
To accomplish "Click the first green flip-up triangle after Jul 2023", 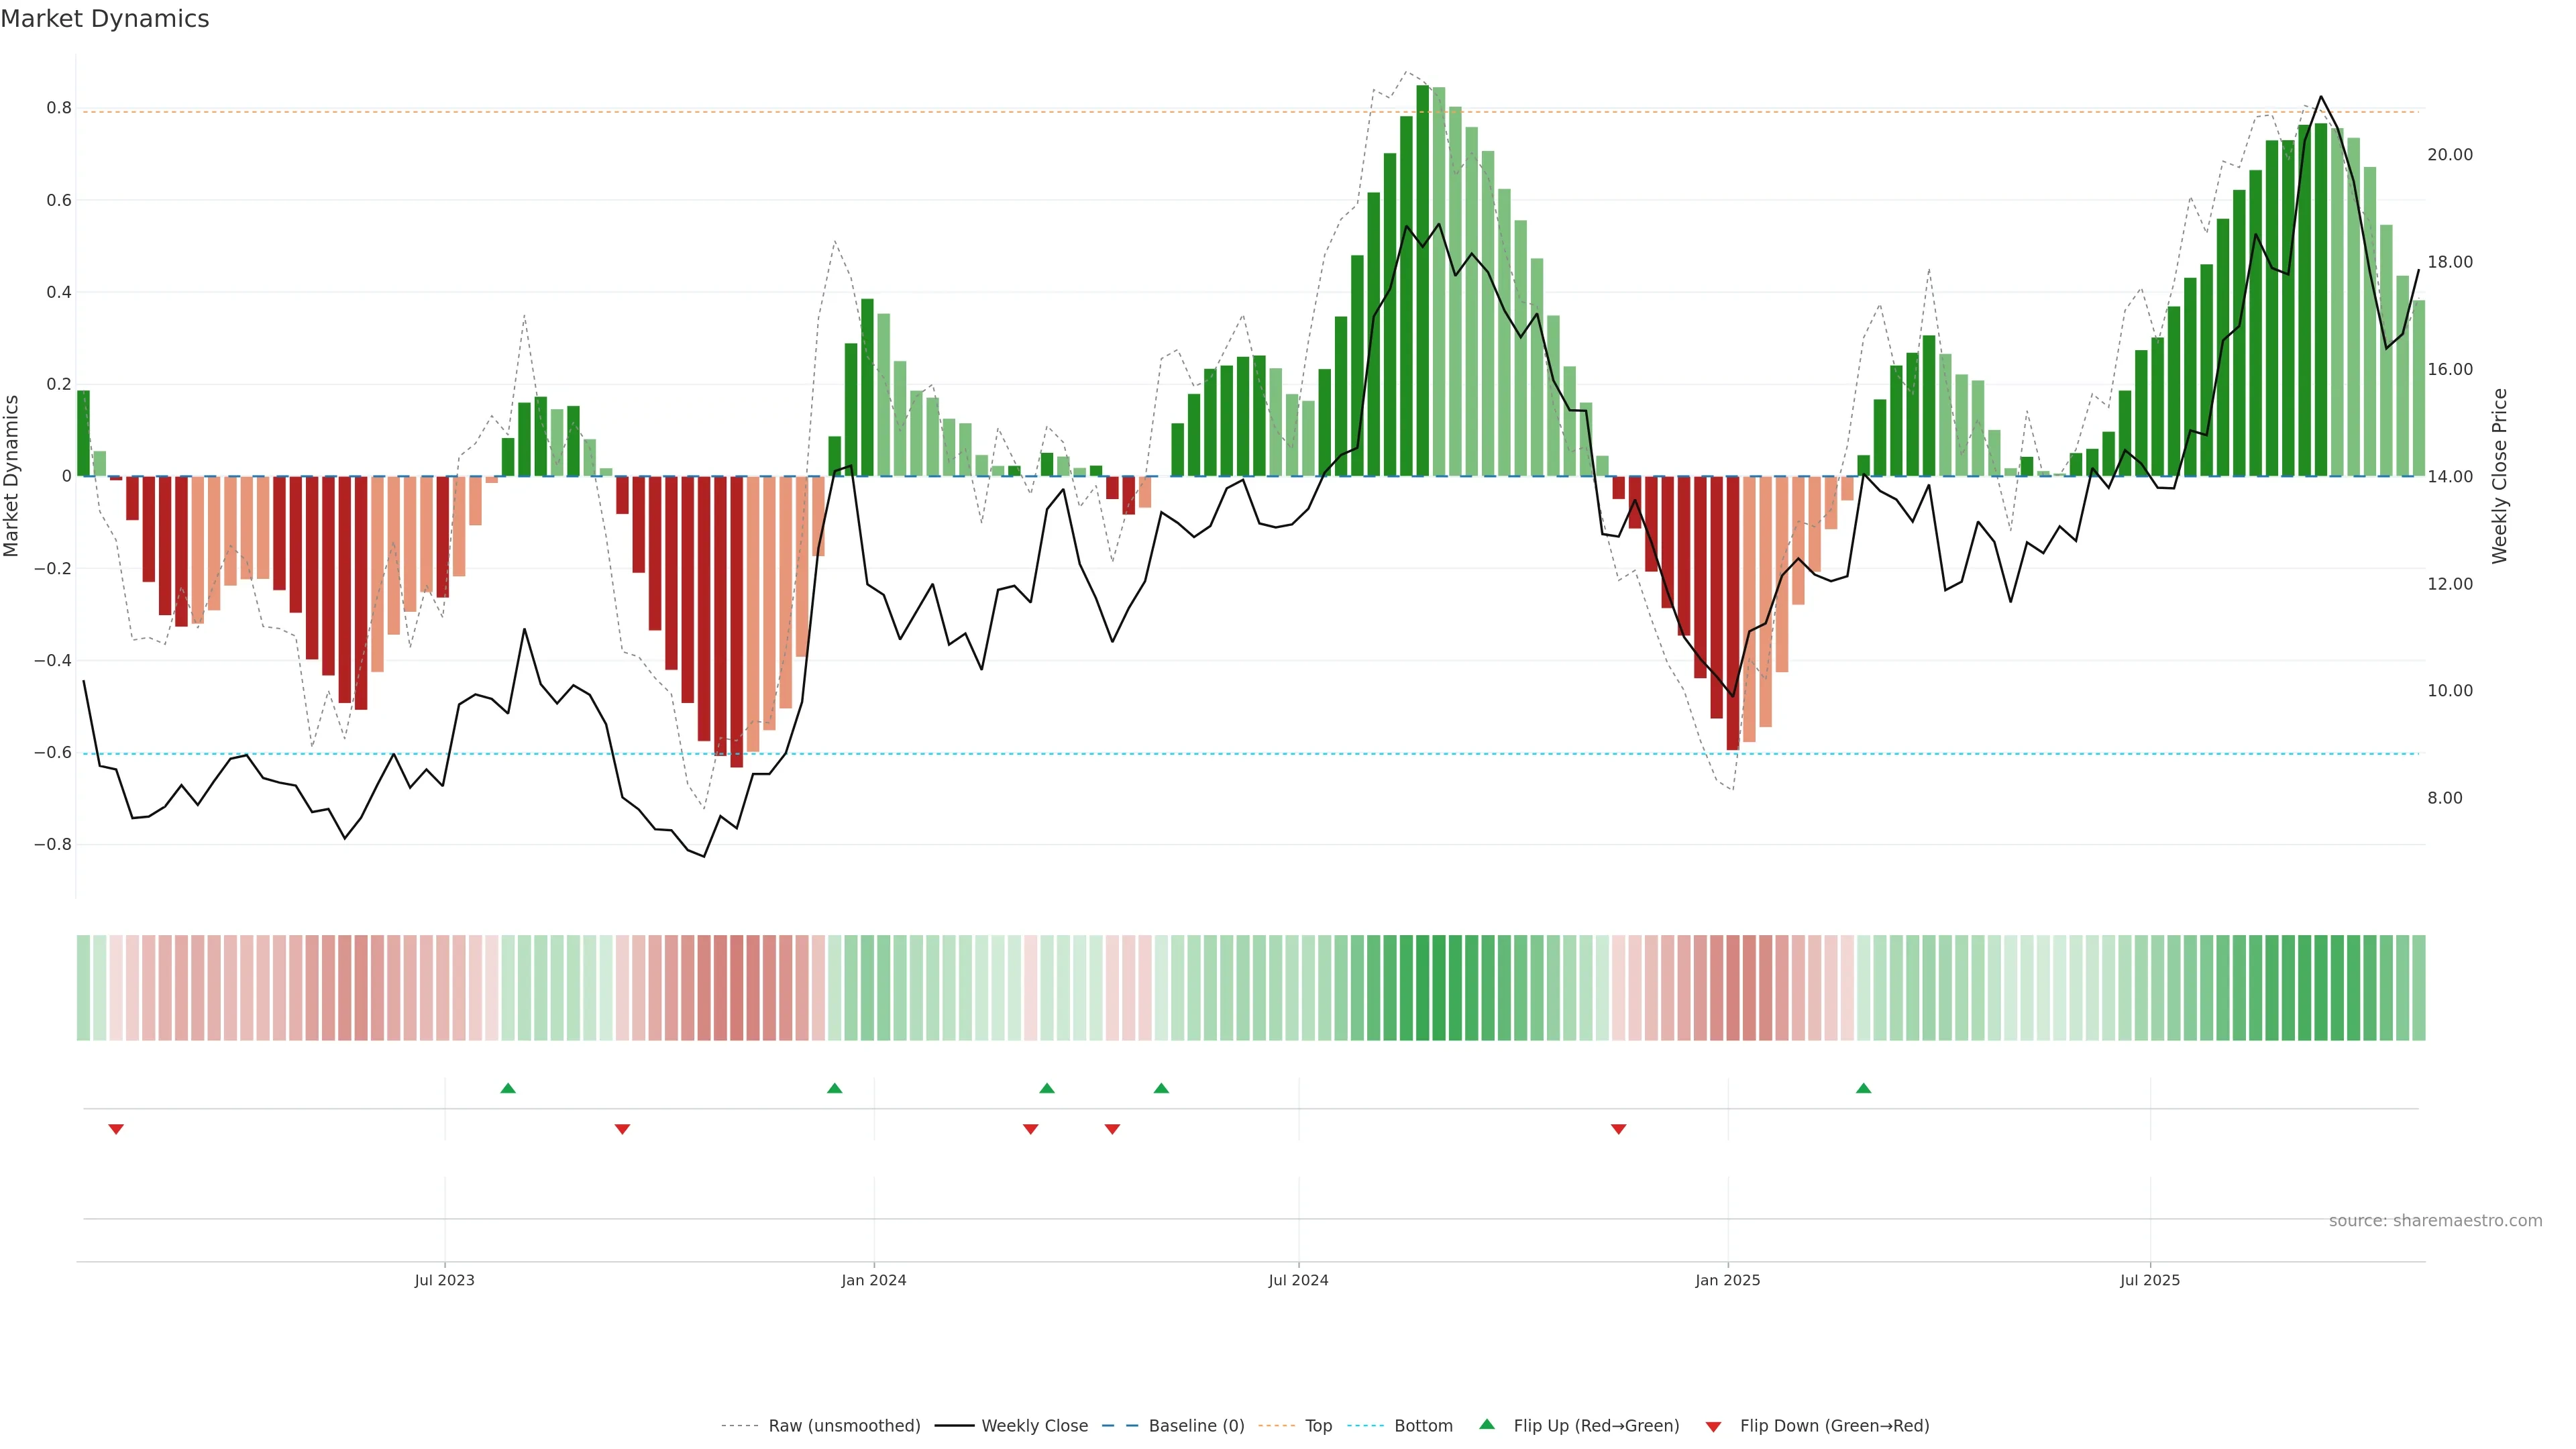I will click(508, 1088).
